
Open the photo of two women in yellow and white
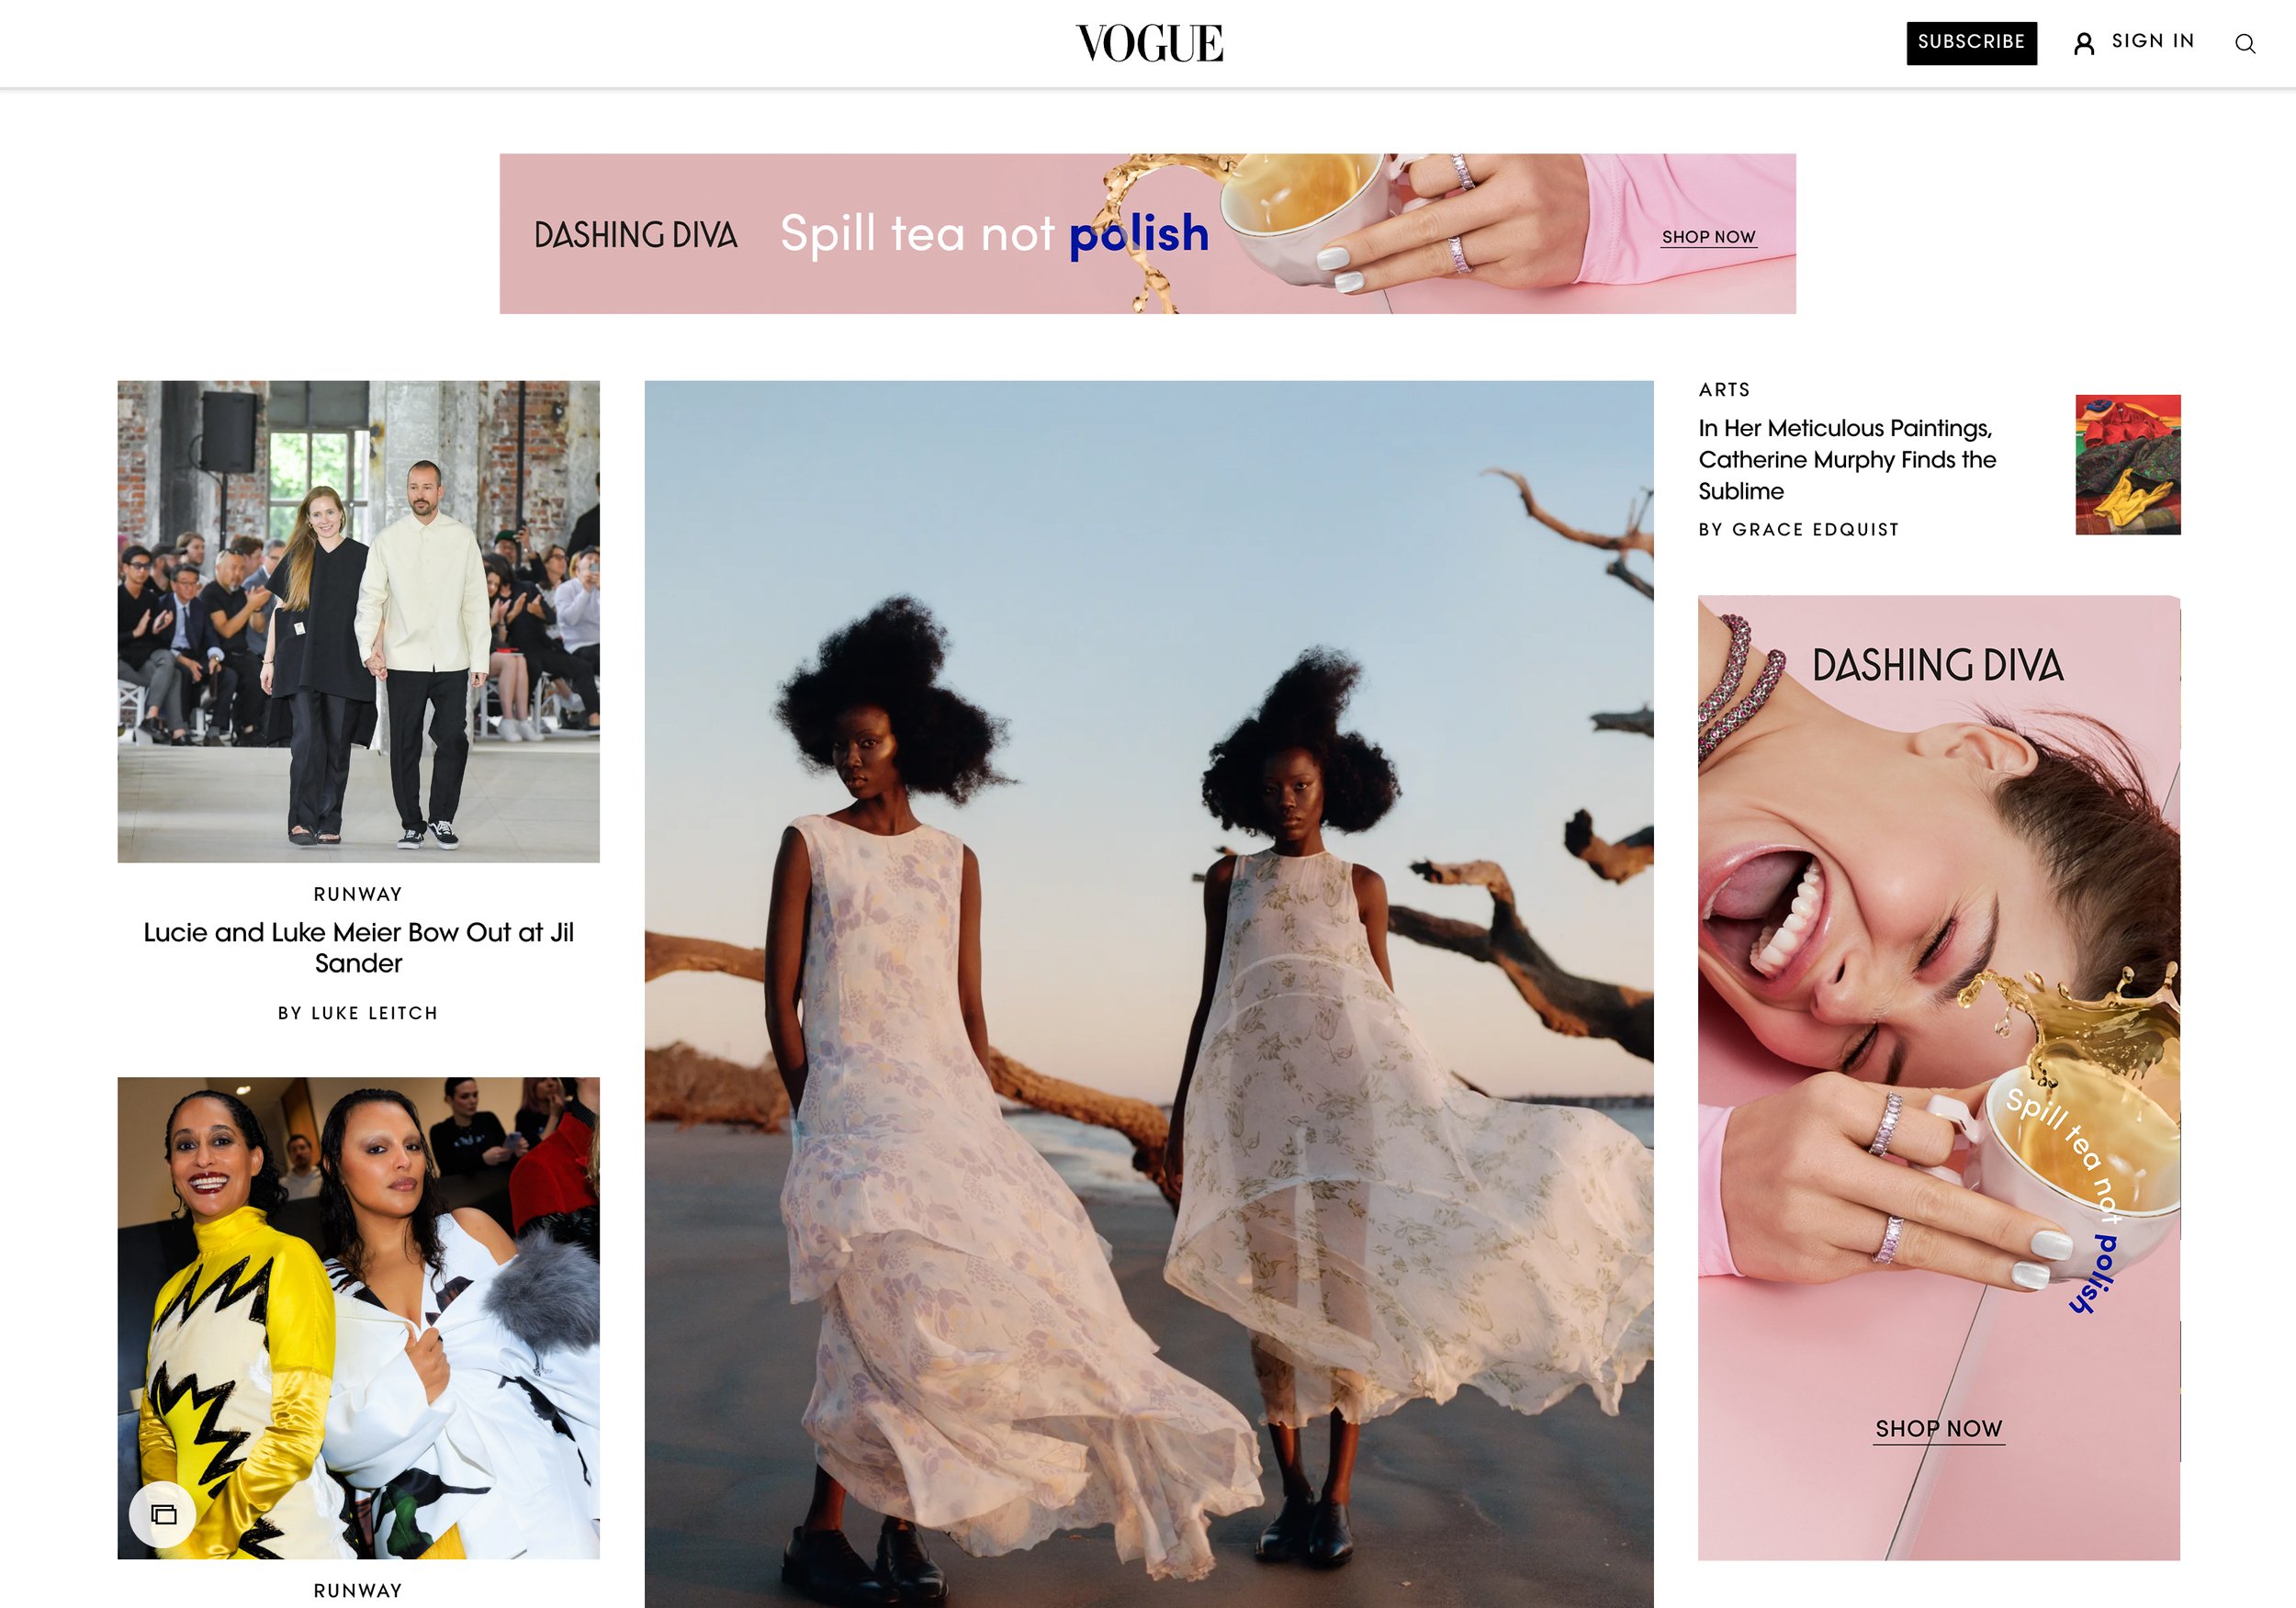[358, 1317]
